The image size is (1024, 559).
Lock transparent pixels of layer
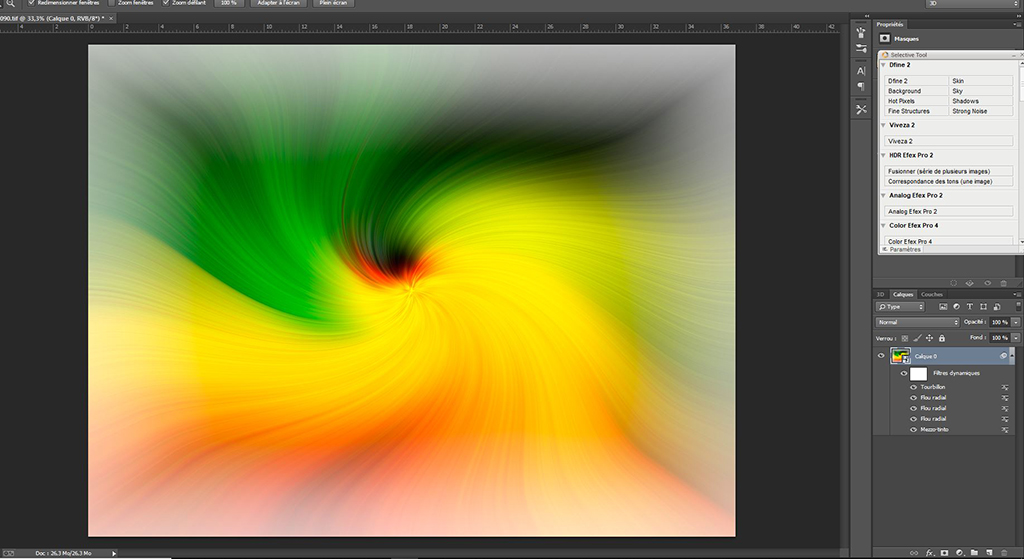904,338
